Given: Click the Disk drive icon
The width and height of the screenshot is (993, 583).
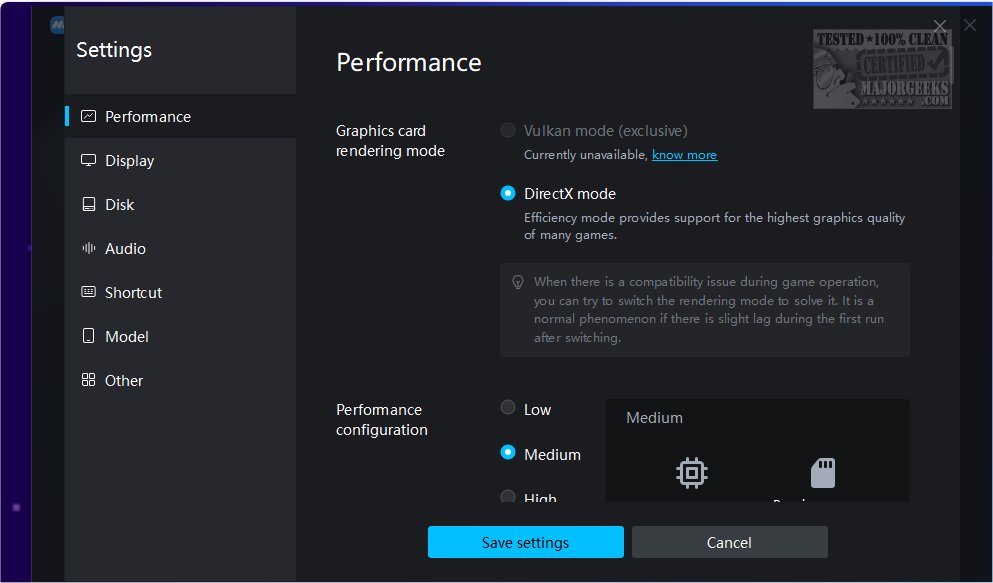Looking at the screenshot, I should [88, 204].
